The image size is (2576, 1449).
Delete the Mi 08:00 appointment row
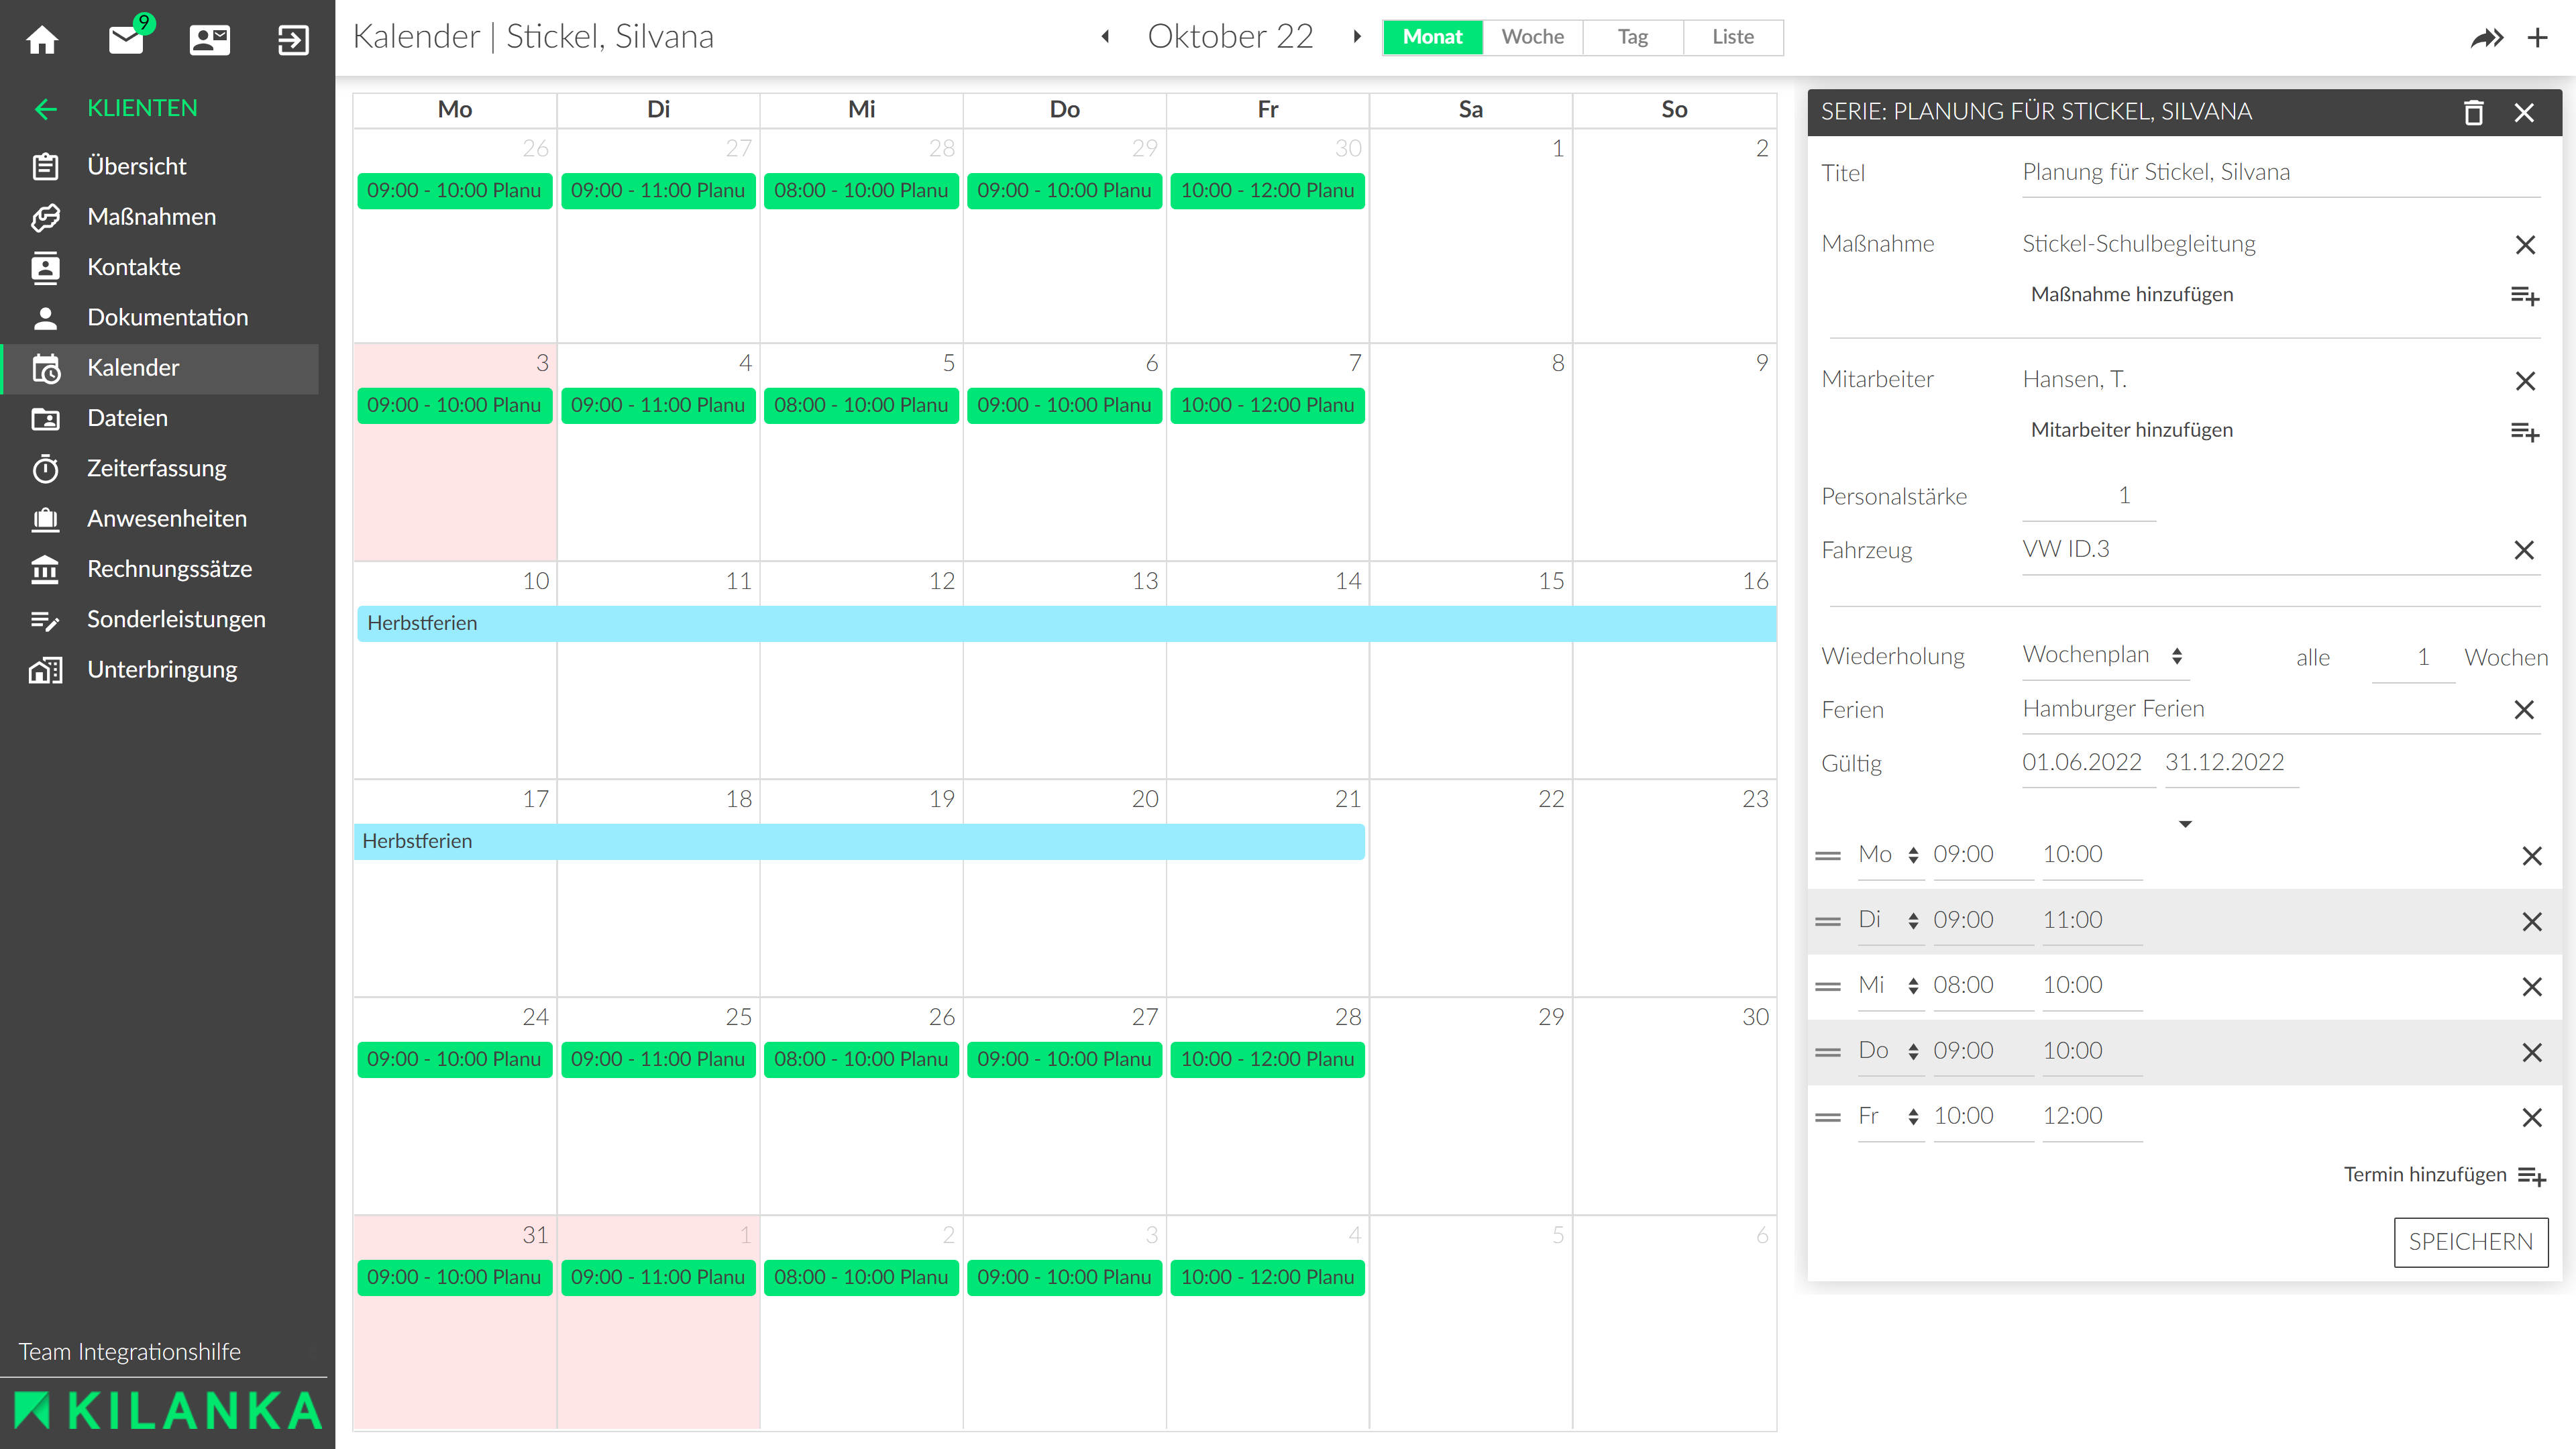(x=2532, y=987)
